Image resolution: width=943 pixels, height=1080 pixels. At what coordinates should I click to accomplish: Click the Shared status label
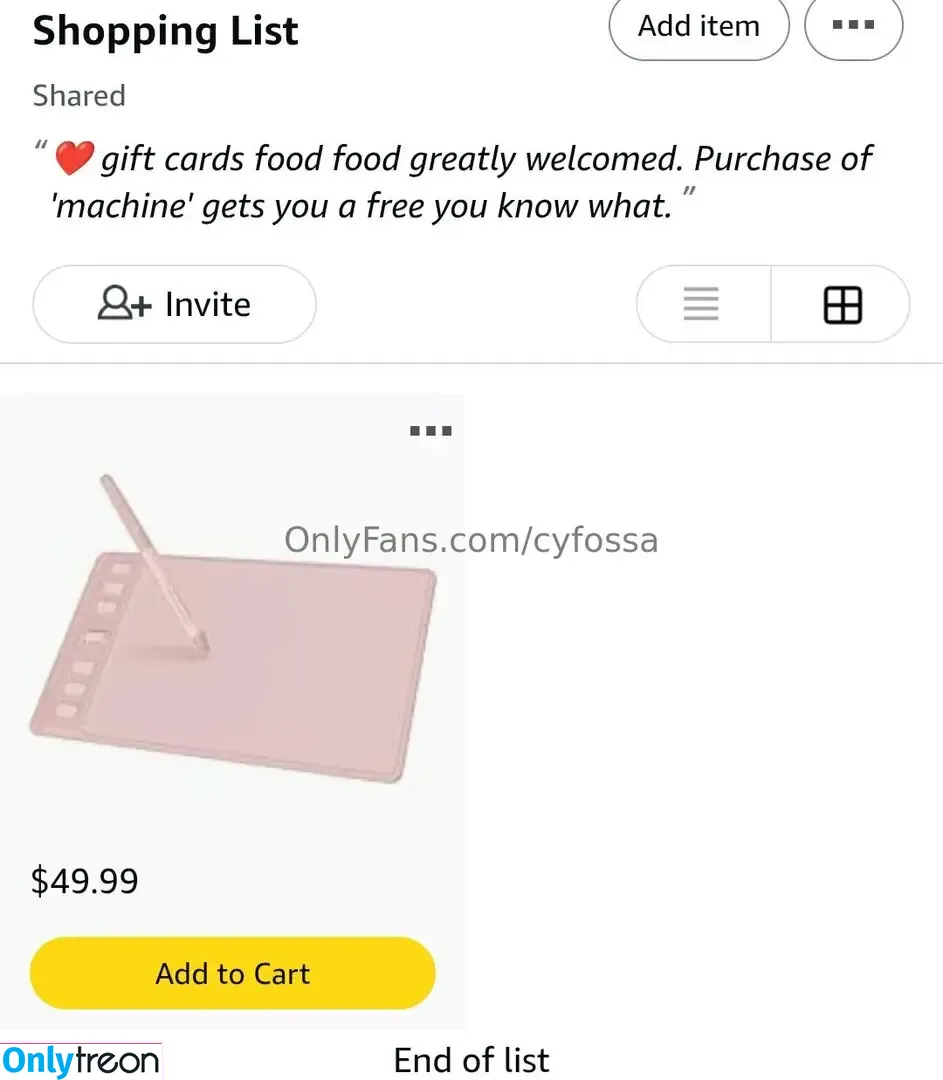click(x=79, y=96)
